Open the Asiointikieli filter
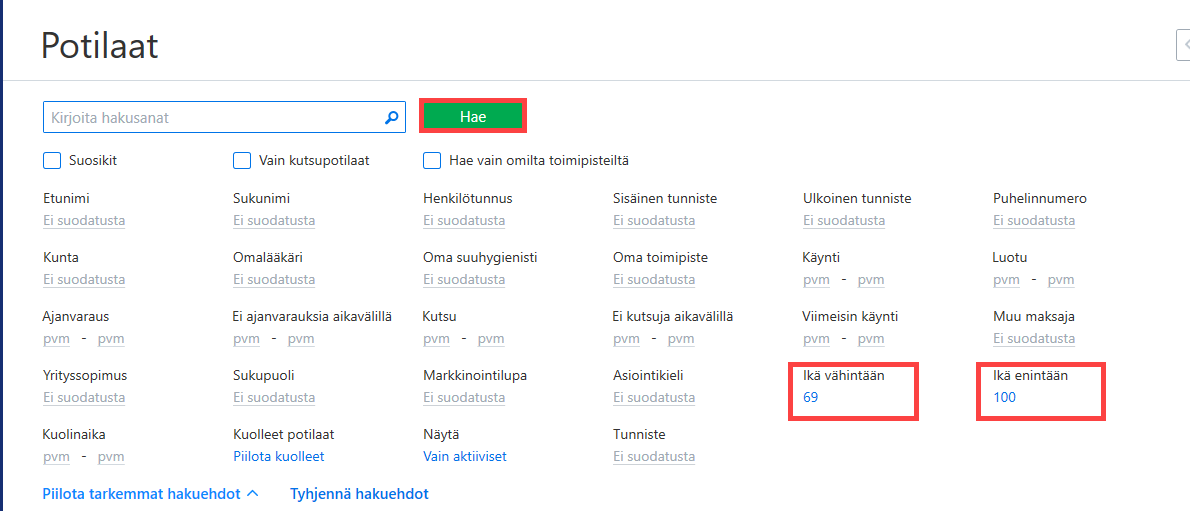1190x511 pixels. (x=654, y=397)
